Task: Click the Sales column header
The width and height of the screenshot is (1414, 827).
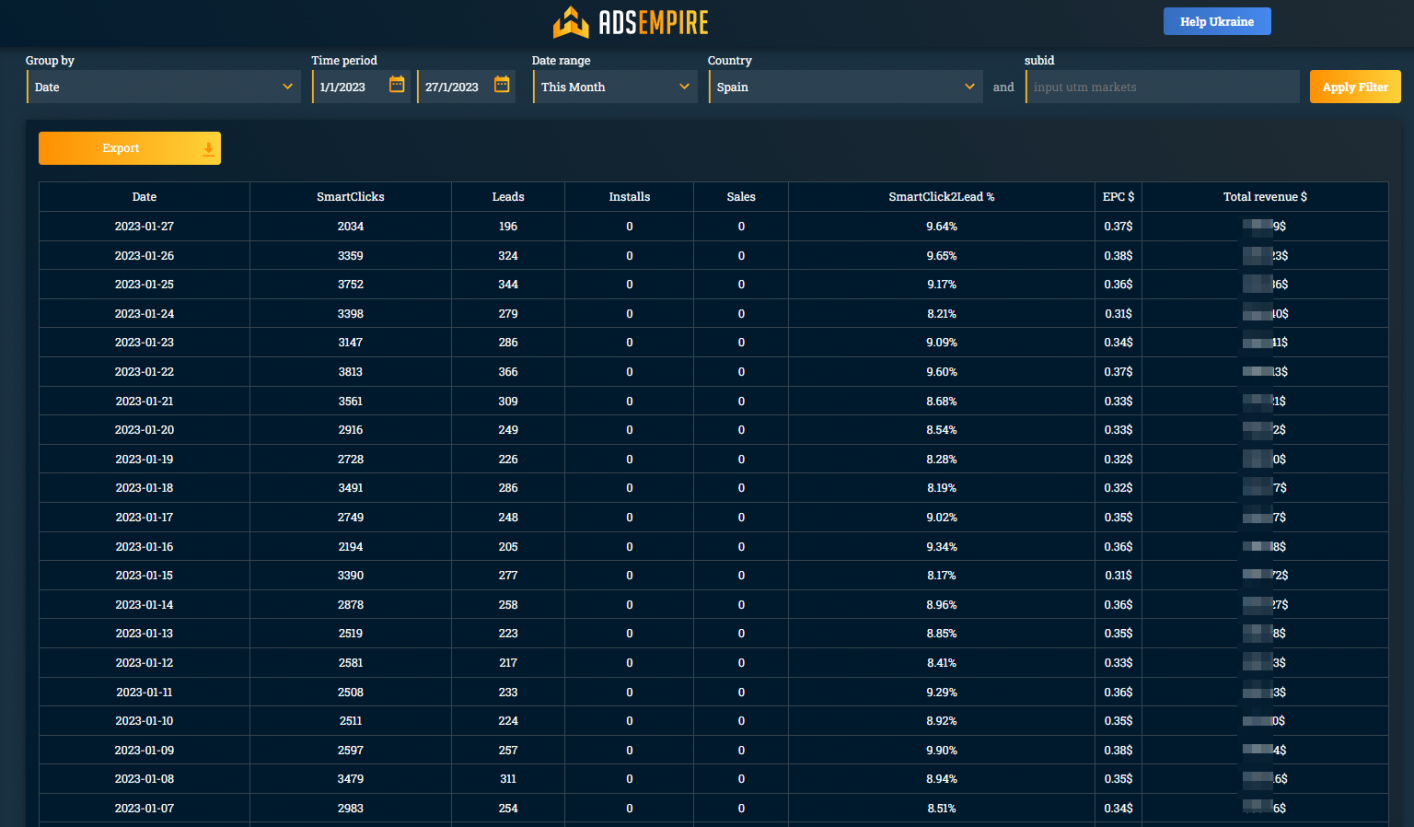Action: (741, 197)
